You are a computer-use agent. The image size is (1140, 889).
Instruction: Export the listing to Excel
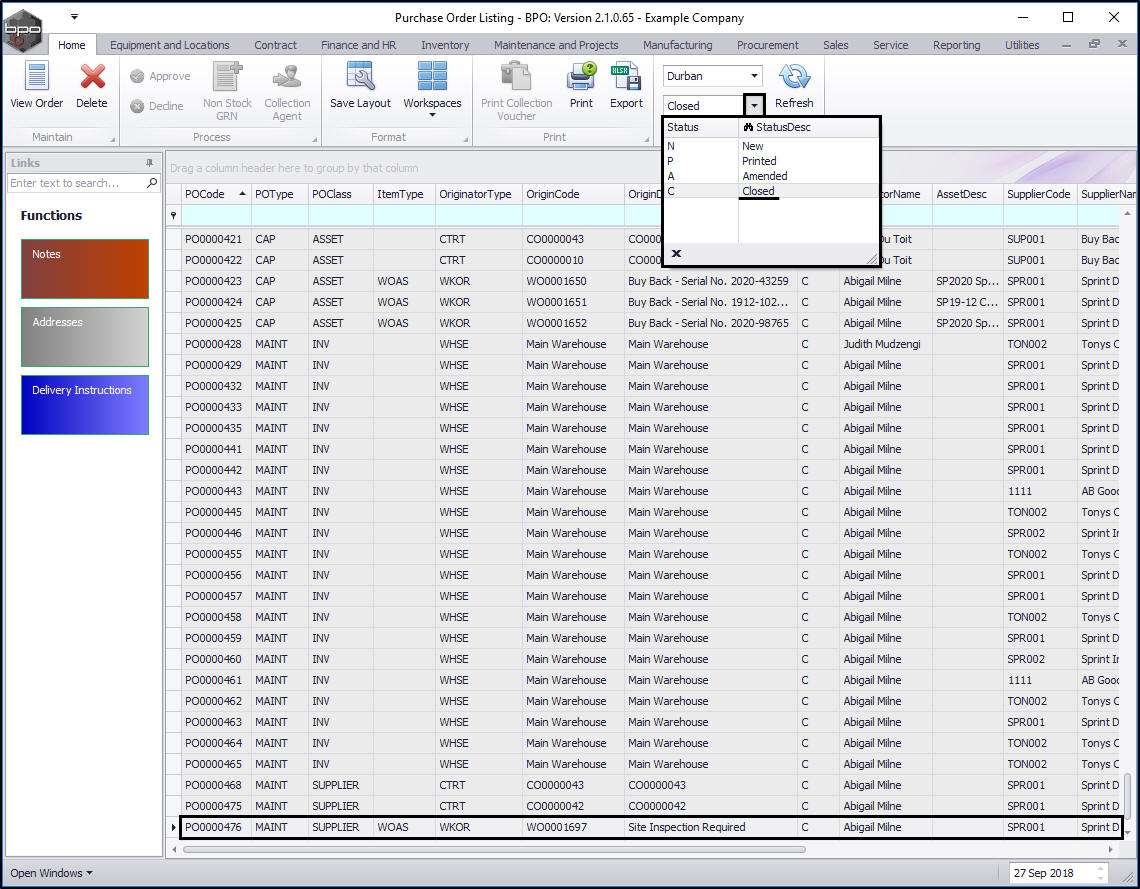click(626, 78)
